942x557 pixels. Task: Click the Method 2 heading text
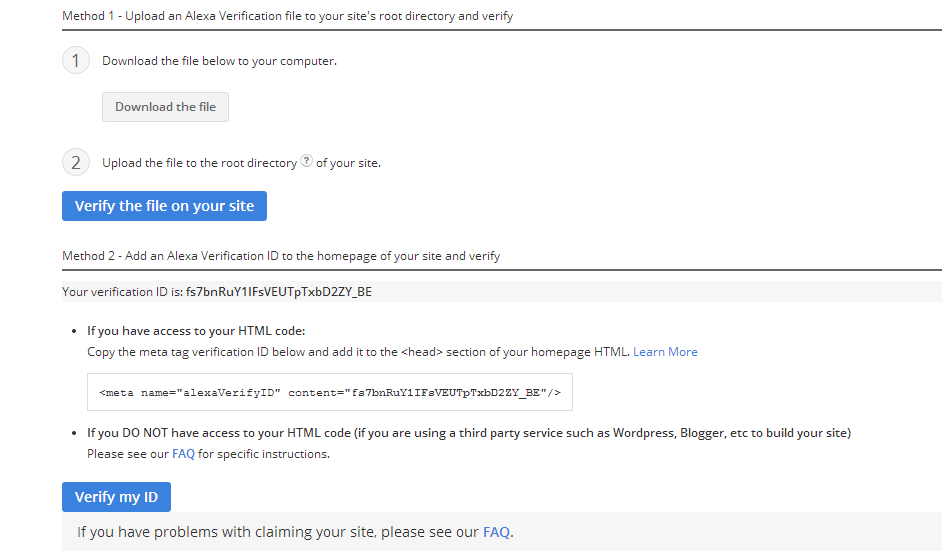pos(281,256)
